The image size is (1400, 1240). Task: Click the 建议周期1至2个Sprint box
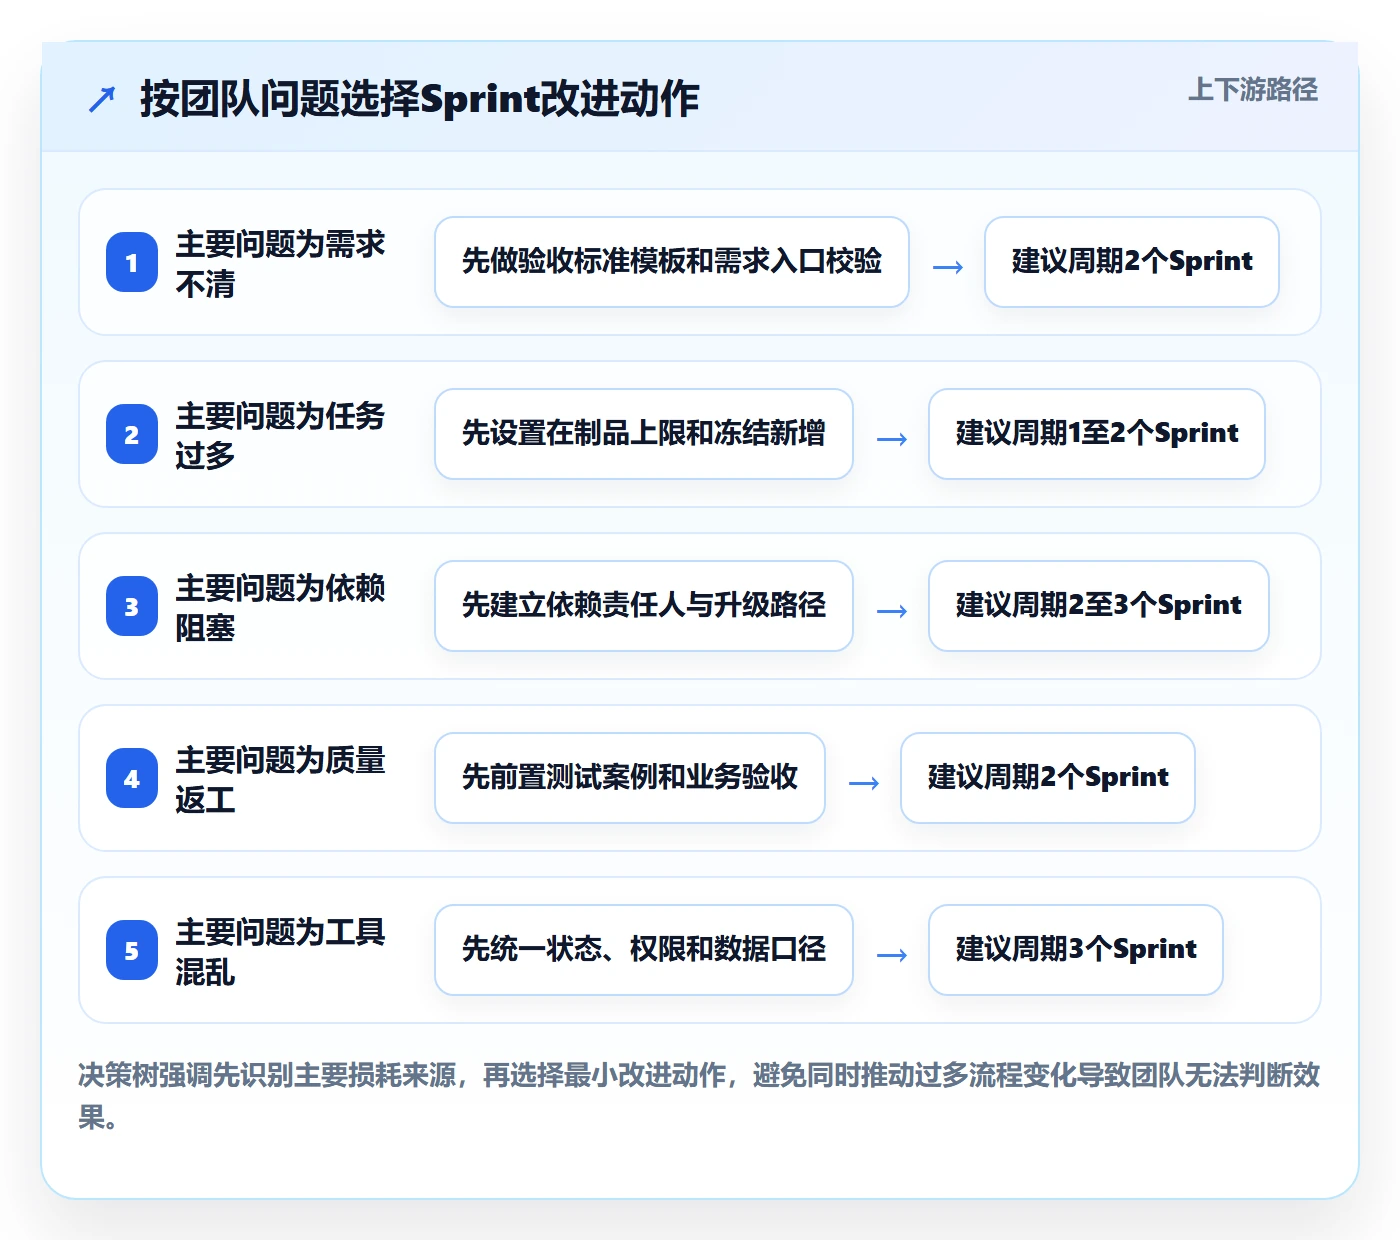click(1097, 434)
